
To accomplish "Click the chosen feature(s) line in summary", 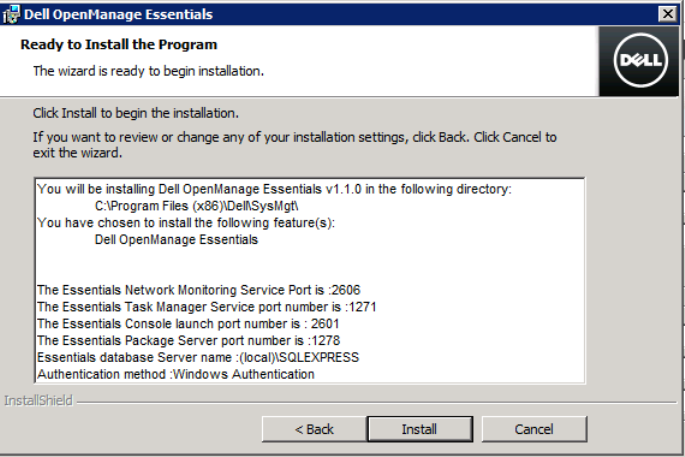I will pos(186,223).
